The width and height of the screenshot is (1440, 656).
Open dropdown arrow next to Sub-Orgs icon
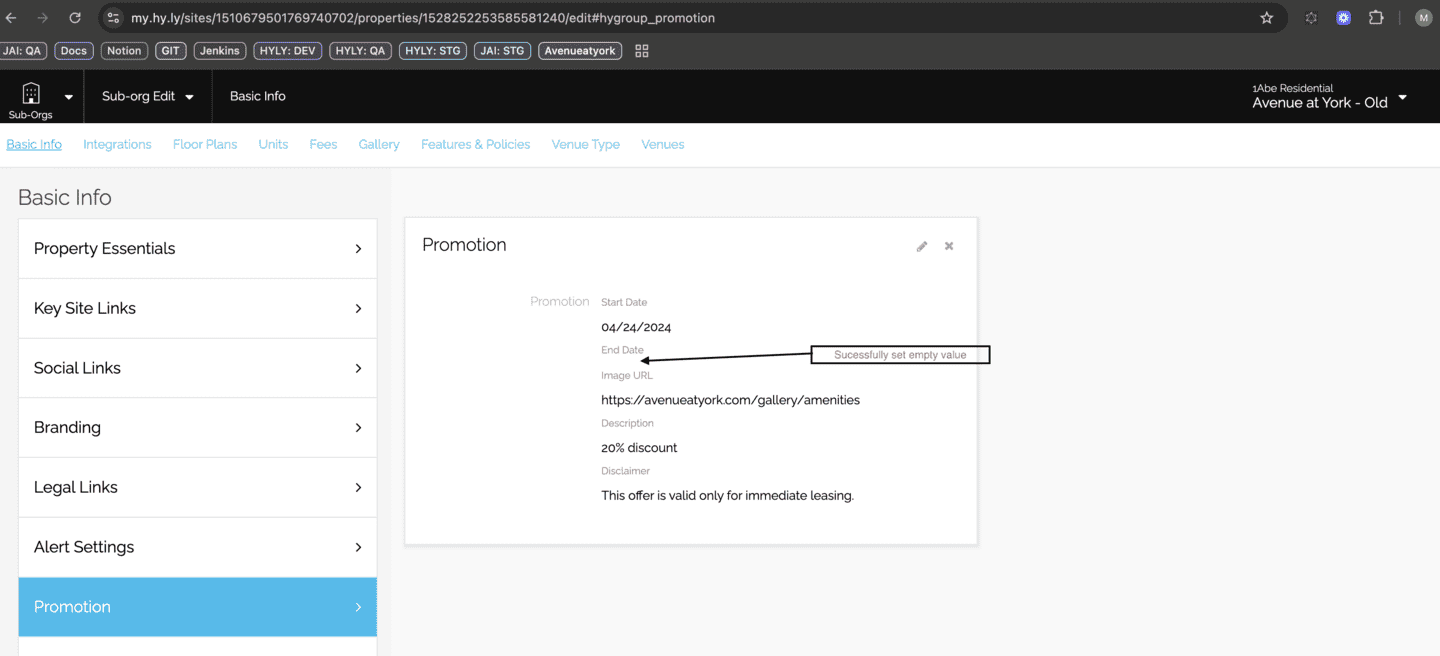69,97
